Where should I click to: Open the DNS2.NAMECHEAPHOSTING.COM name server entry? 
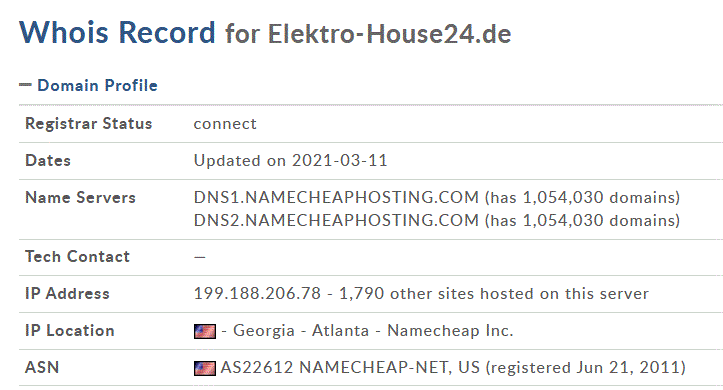pyautogui.click(x=336, y=220)
